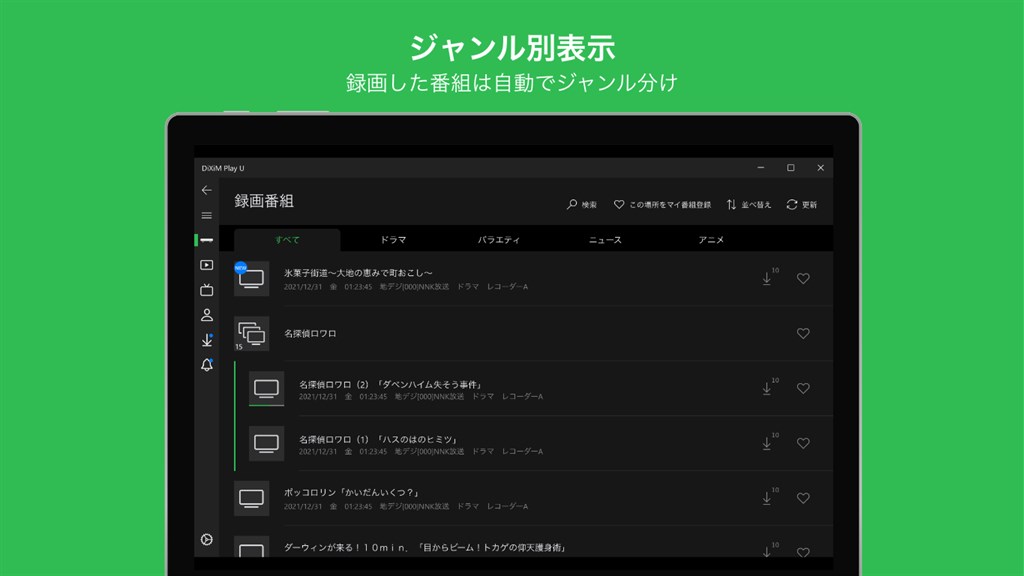This screenshot has width=1024, height=576.
Task: Favorite 名探偵ロワロ (2) episode
Action: (x=803, y=388)
